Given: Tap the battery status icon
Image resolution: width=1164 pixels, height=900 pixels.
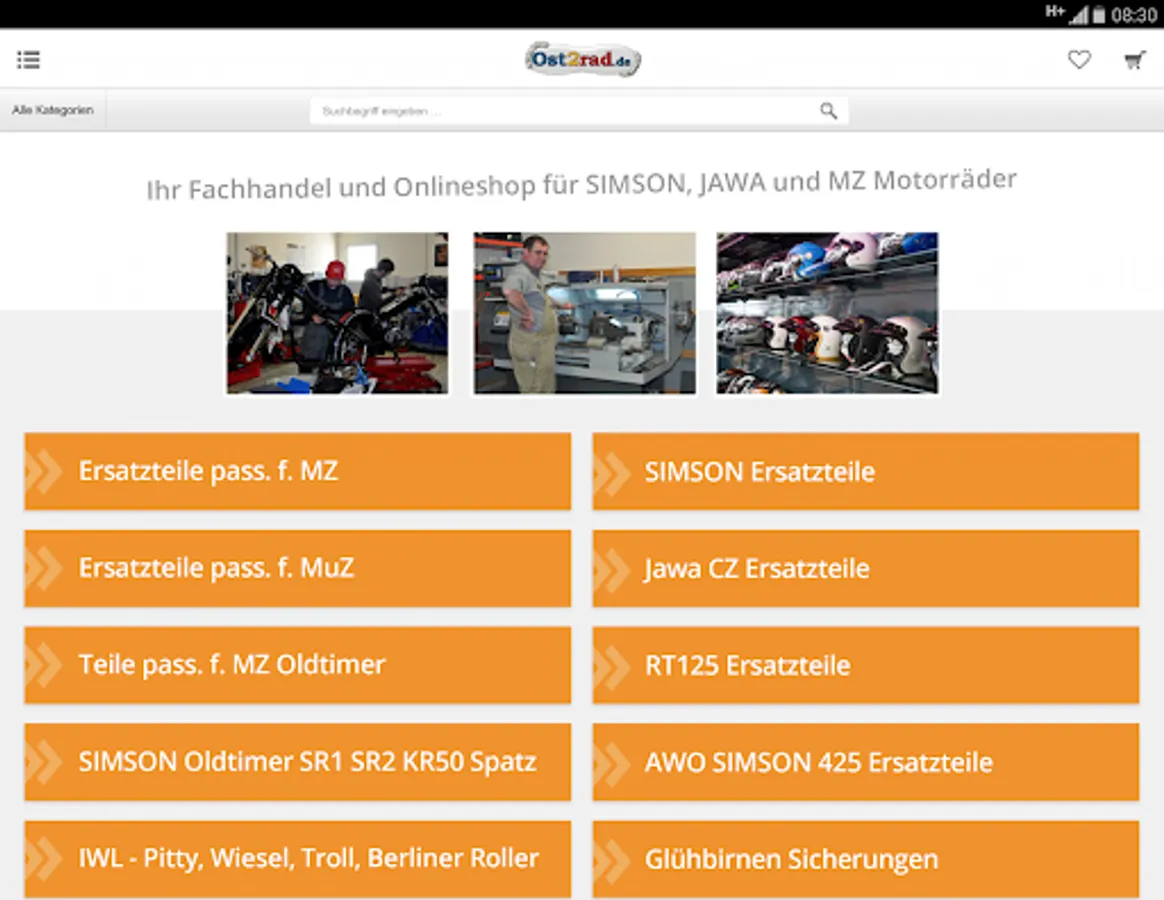Looking at the screenshot, I should click(x=1099, y=15).
